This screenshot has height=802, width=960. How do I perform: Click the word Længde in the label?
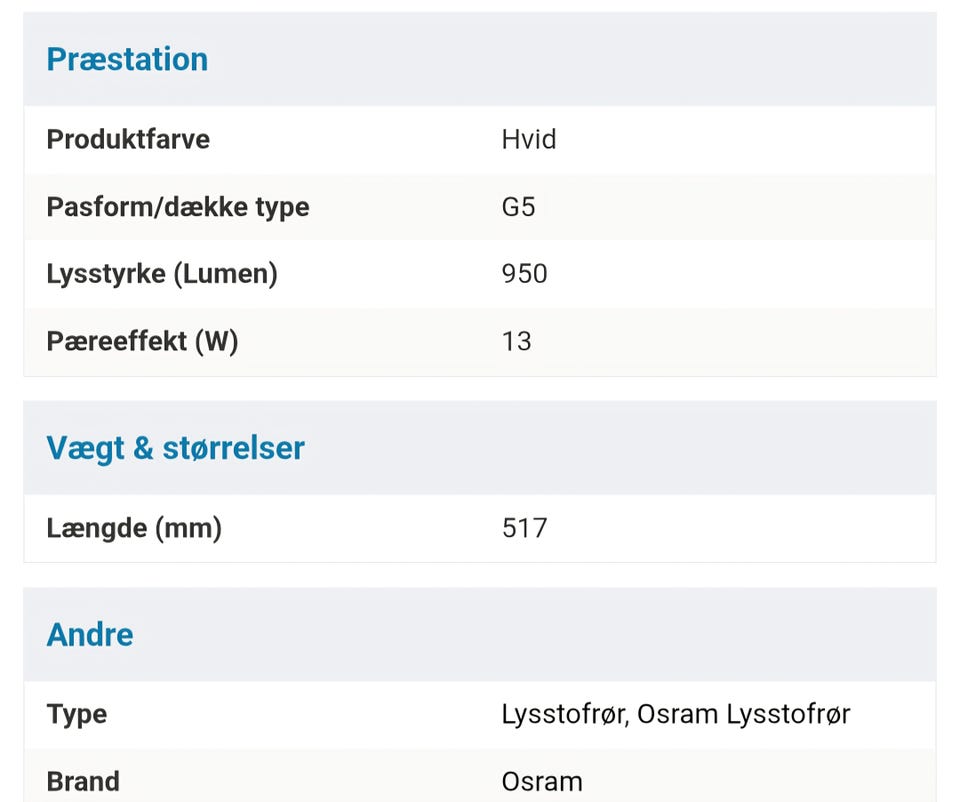(96, 527)
